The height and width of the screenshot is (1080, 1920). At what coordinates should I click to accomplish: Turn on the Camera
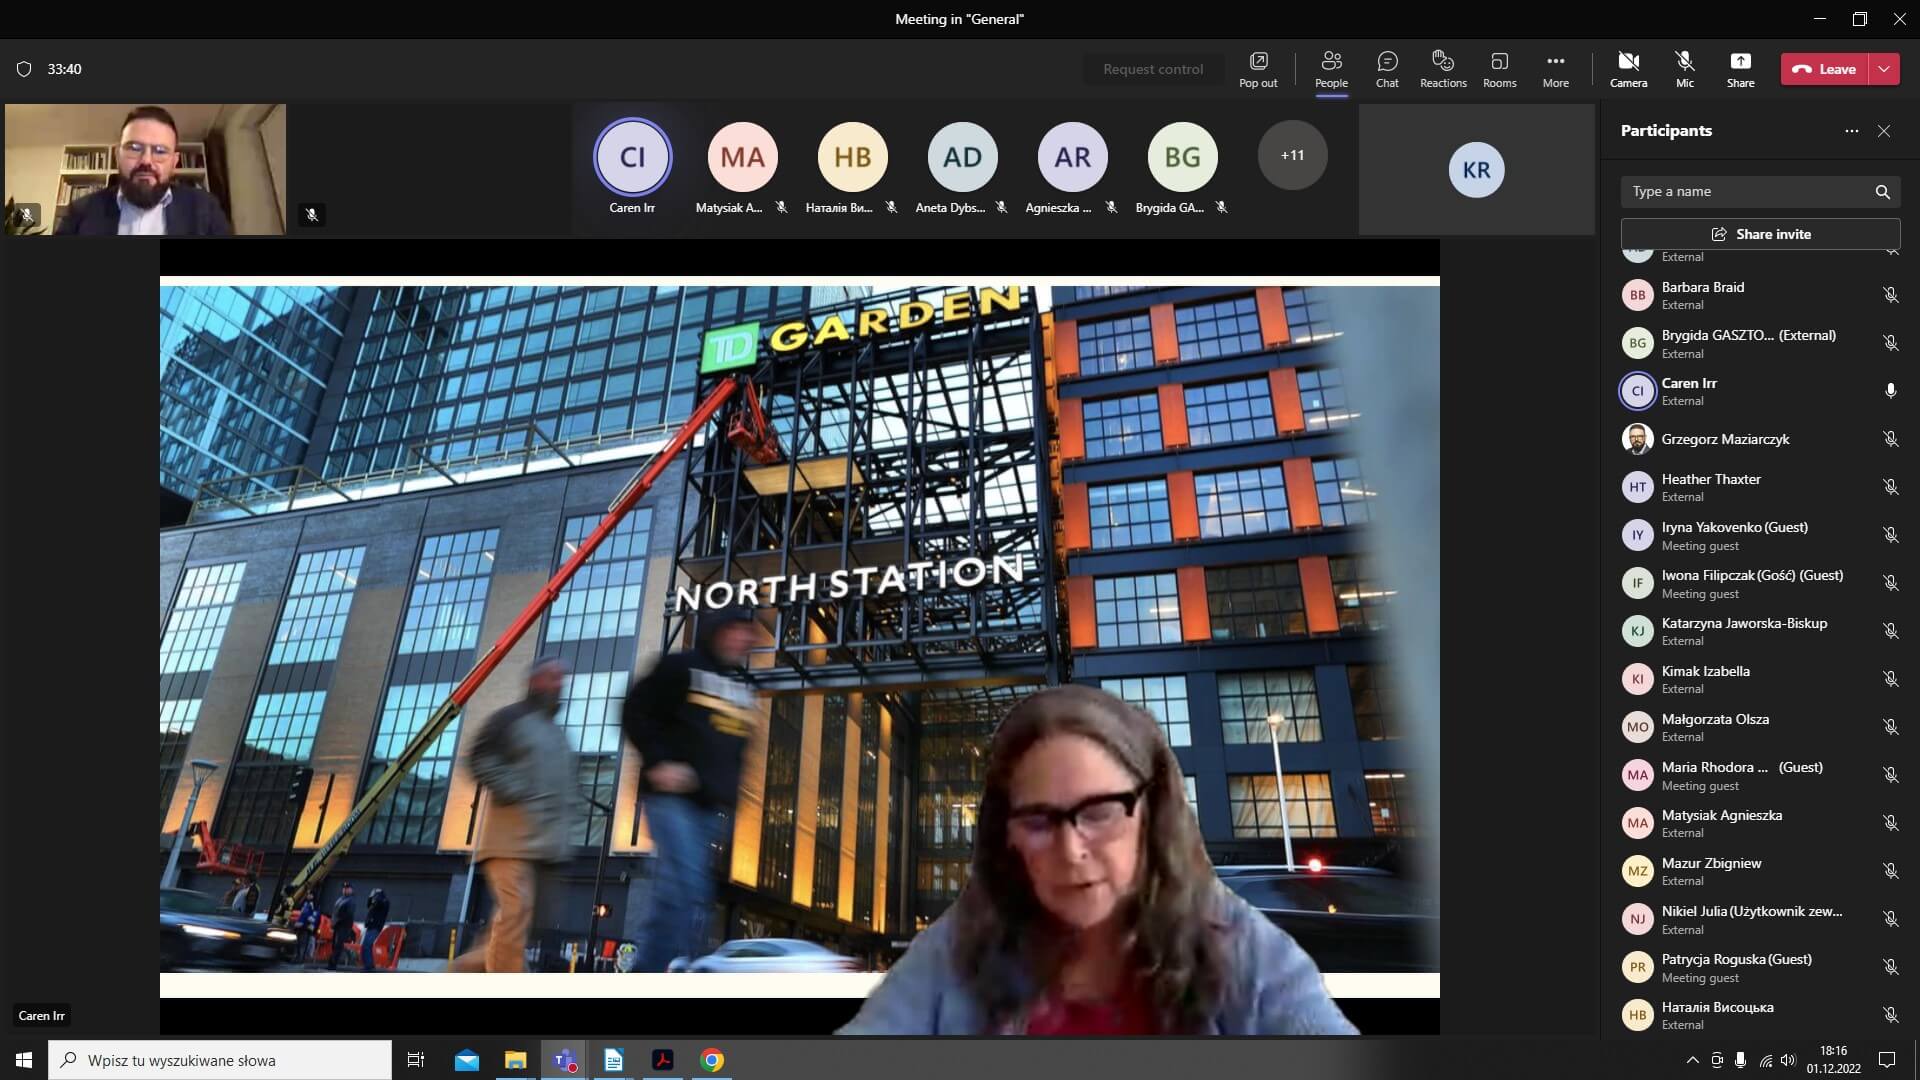click(1628, 69)
